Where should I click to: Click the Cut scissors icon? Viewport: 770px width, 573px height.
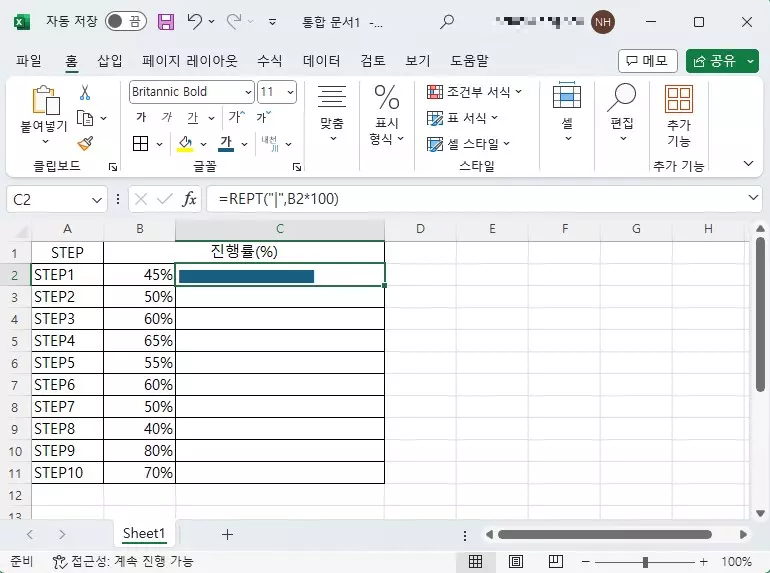pos(85,92)
